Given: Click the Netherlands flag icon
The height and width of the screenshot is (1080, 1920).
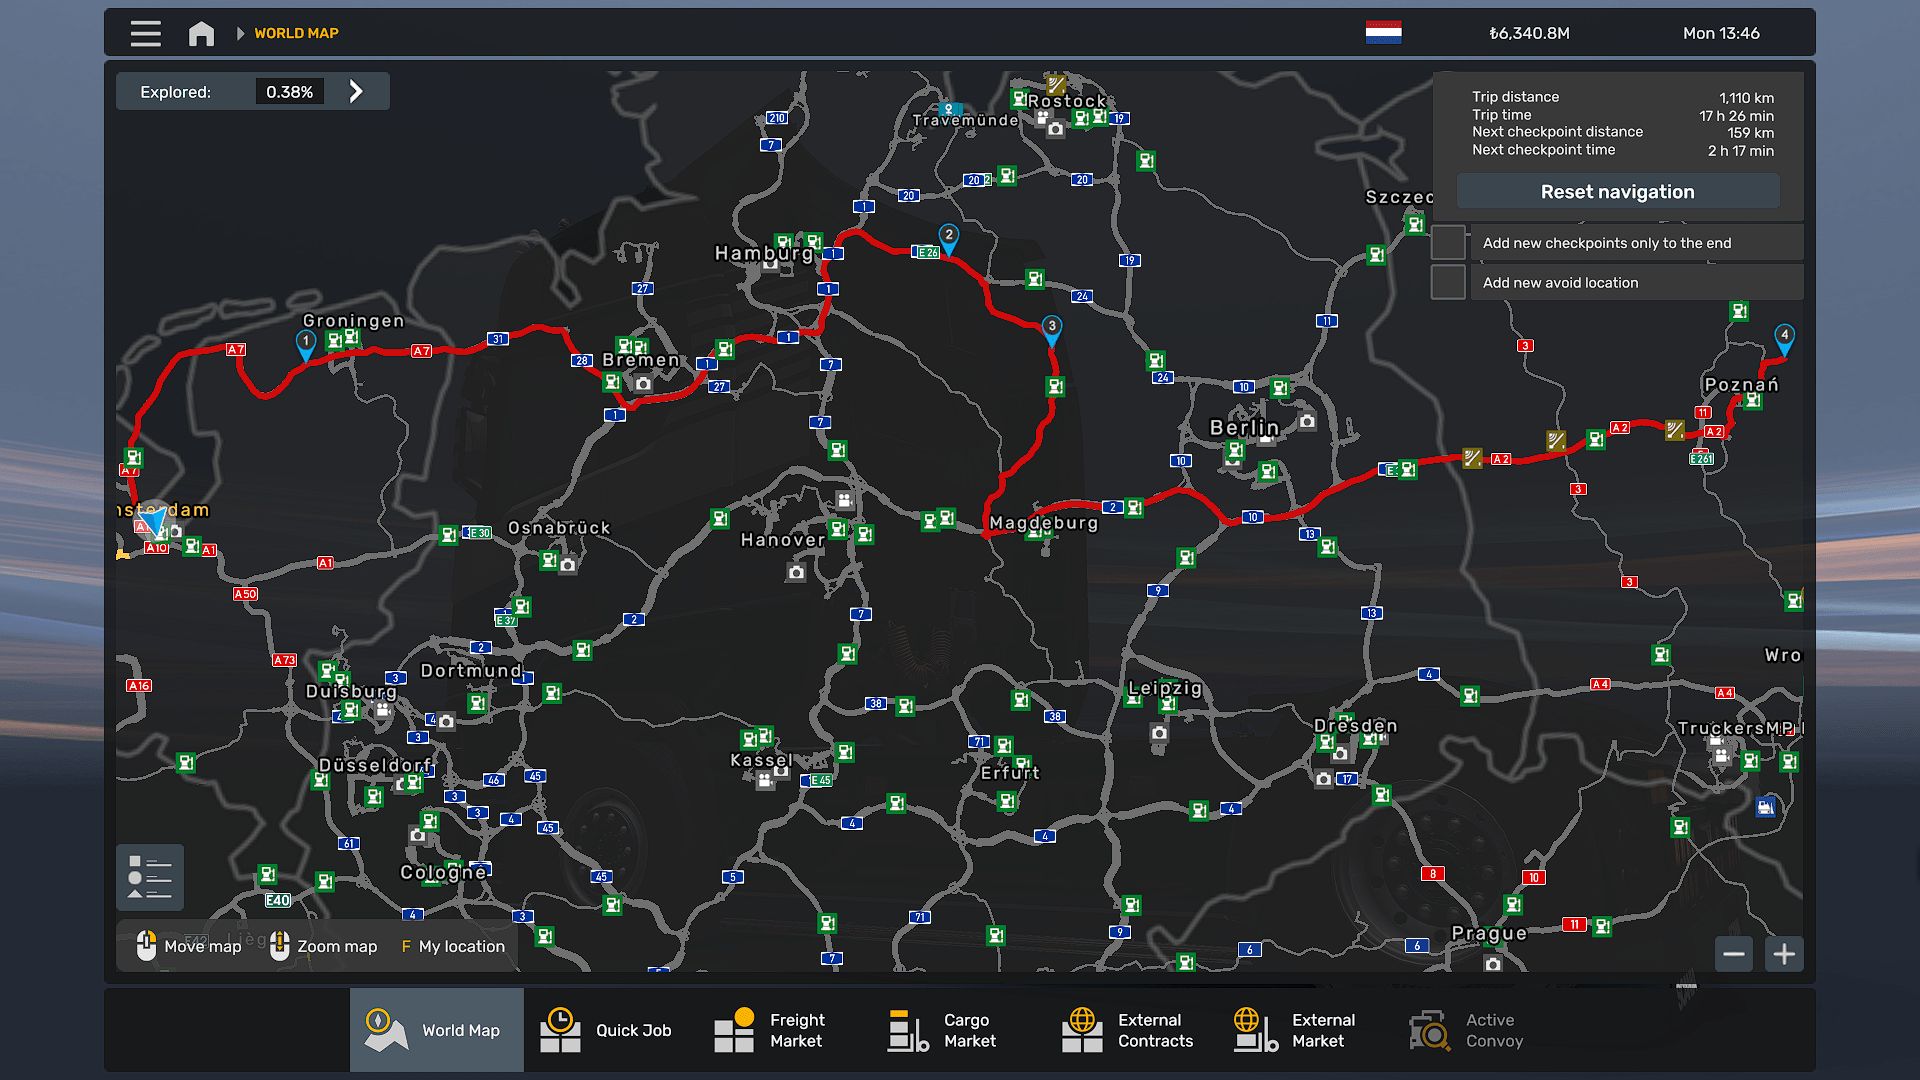Looking at the screenshot, I should (1383, 33).
